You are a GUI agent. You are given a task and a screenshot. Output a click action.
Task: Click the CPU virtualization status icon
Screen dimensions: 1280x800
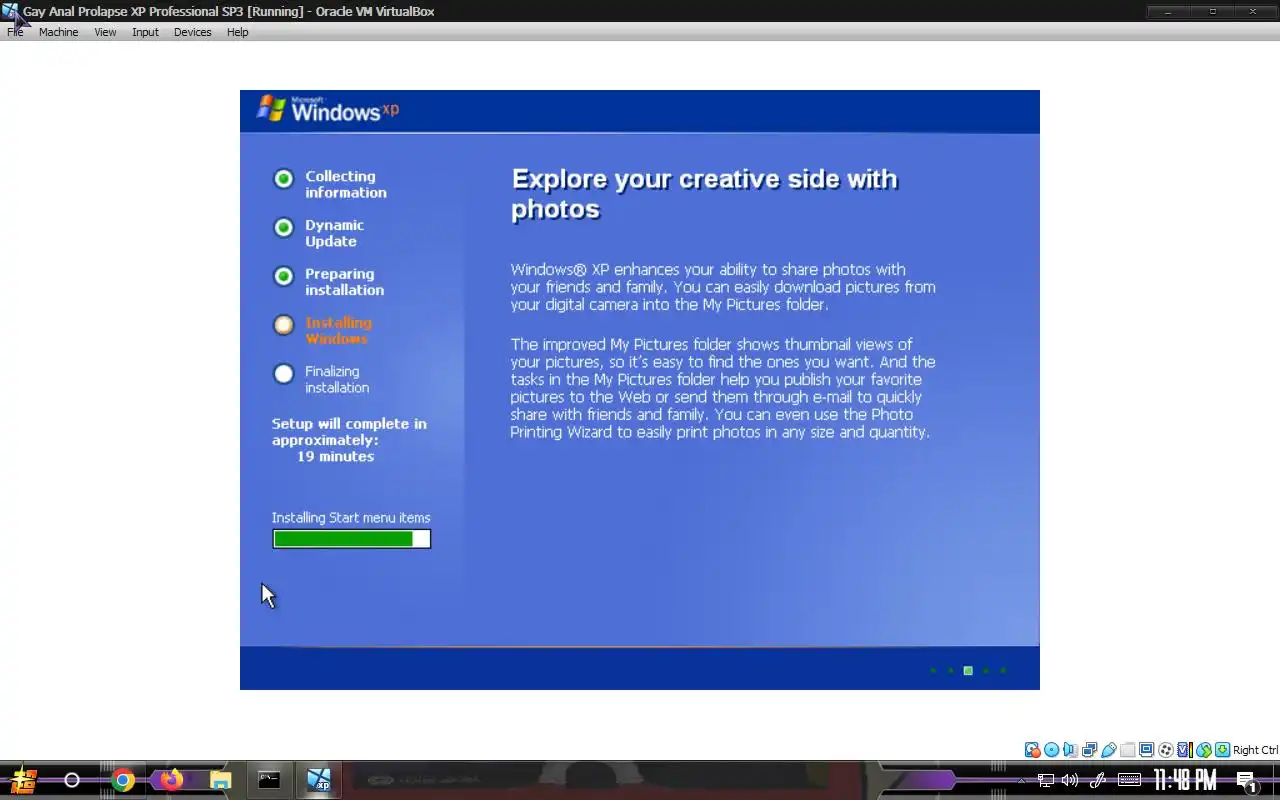click(1184, 750)
